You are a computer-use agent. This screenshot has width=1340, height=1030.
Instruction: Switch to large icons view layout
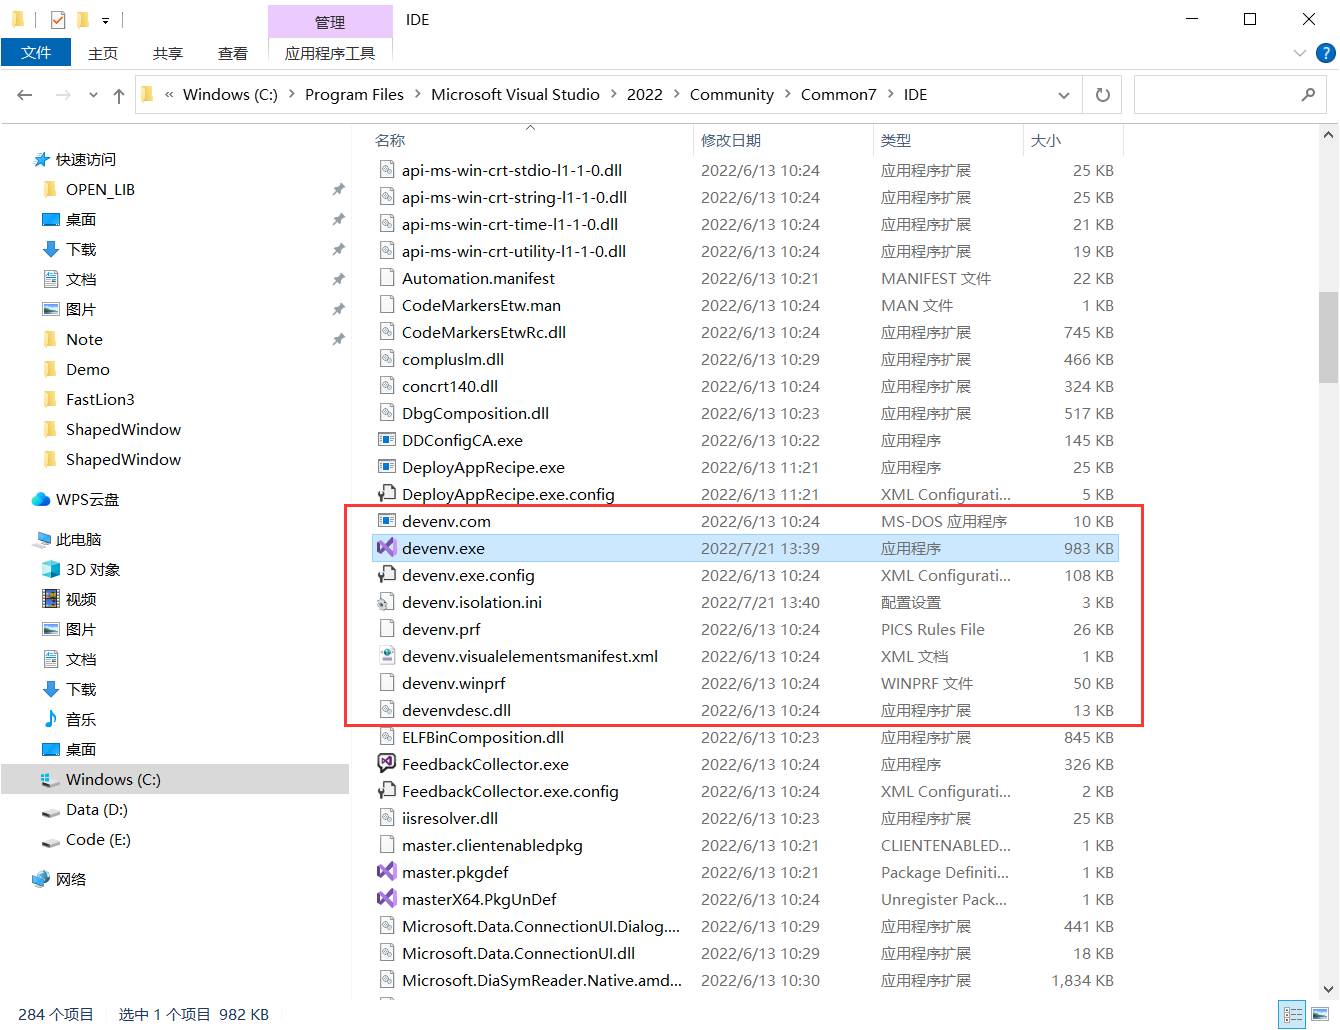1320,1014
